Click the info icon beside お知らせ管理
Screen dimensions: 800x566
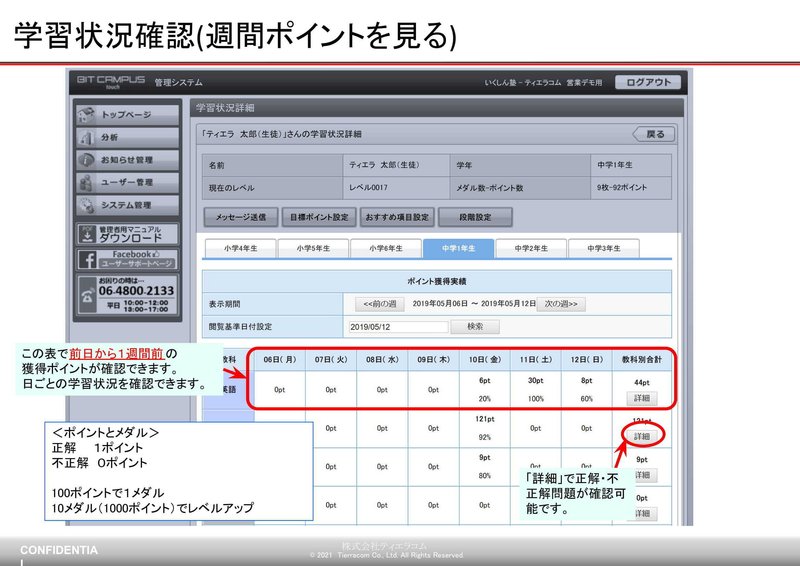(x=86, y=160)
